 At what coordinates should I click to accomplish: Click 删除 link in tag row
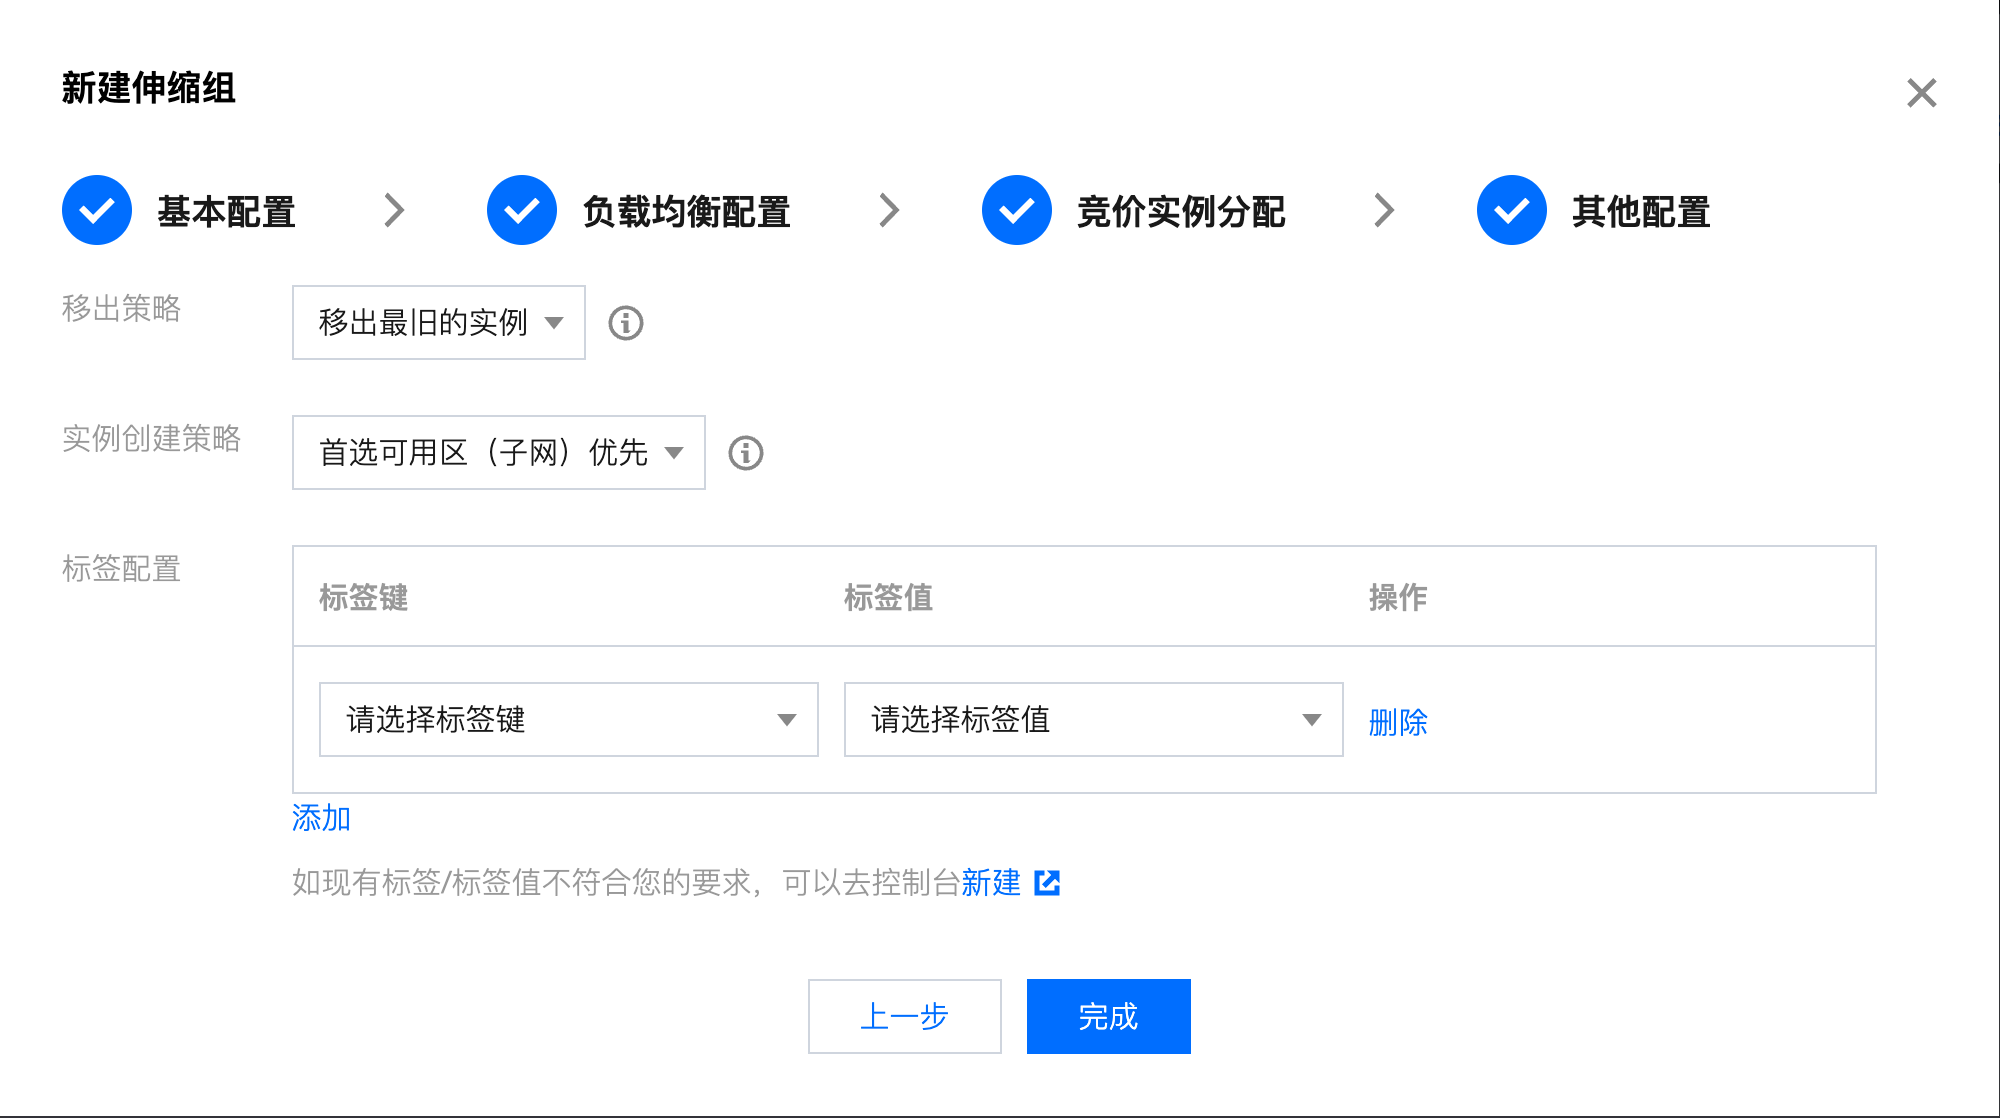1398,722
